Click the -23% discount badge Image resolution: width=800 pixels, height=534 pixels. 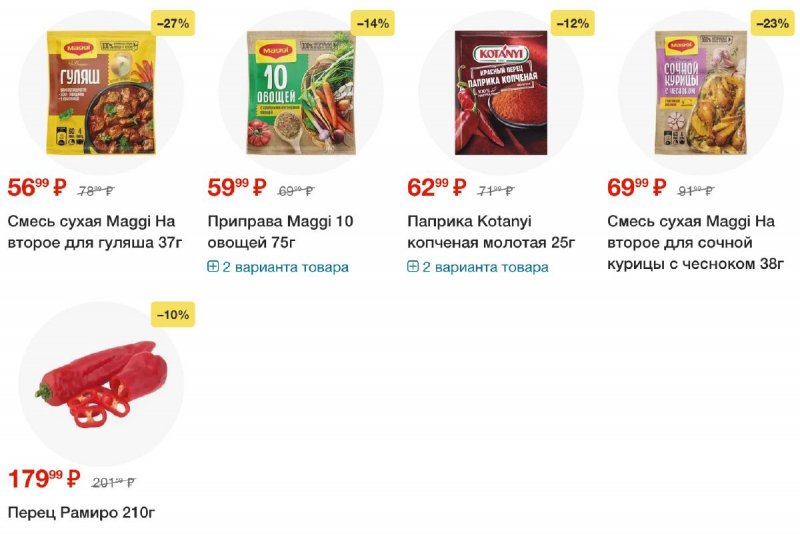(772, 23)
